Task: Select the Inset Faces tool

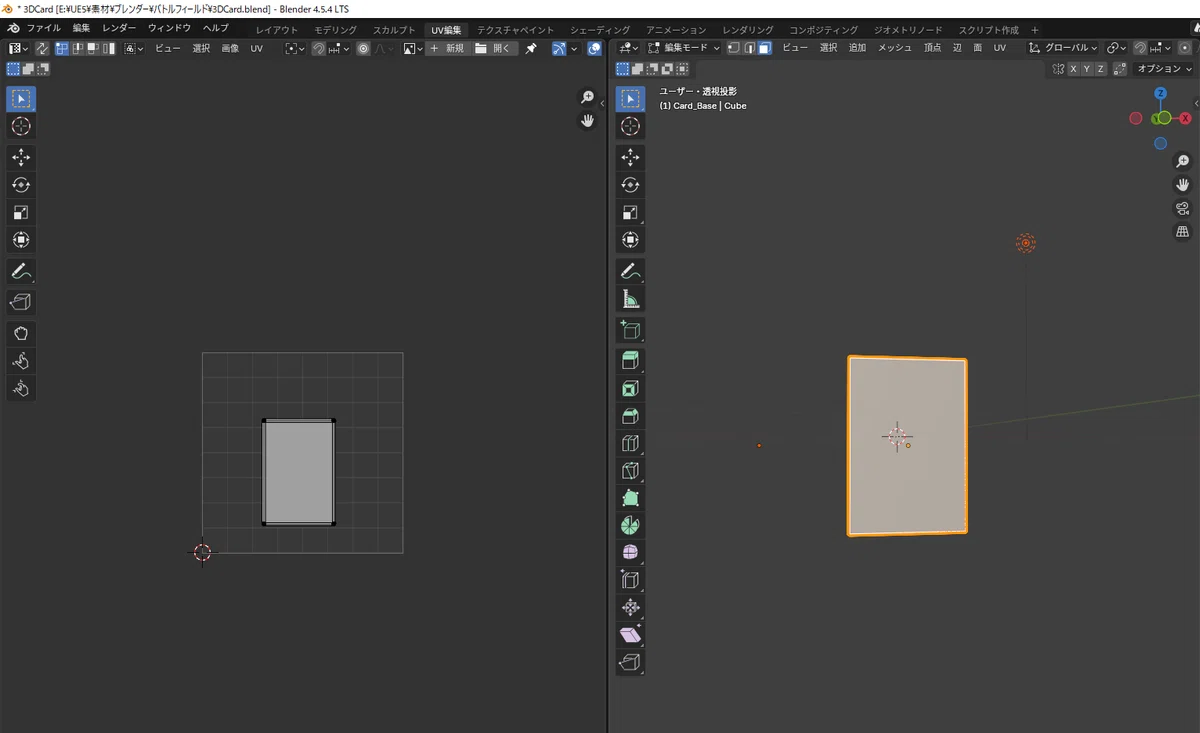Action: [630, 389]
